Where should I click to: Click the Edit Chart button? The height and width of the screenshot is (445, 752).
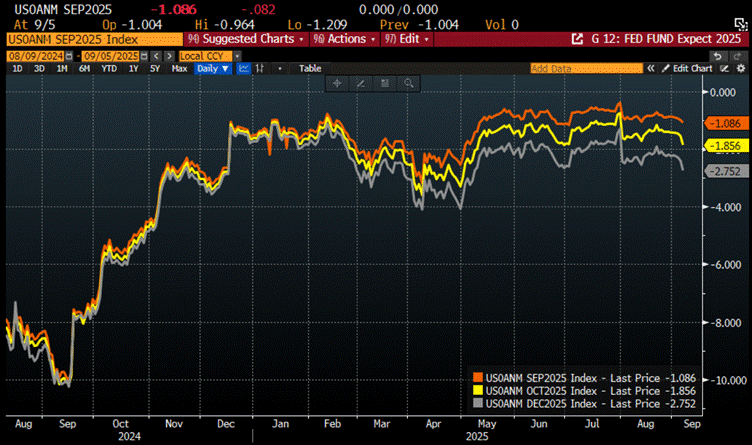pos(688,69)
